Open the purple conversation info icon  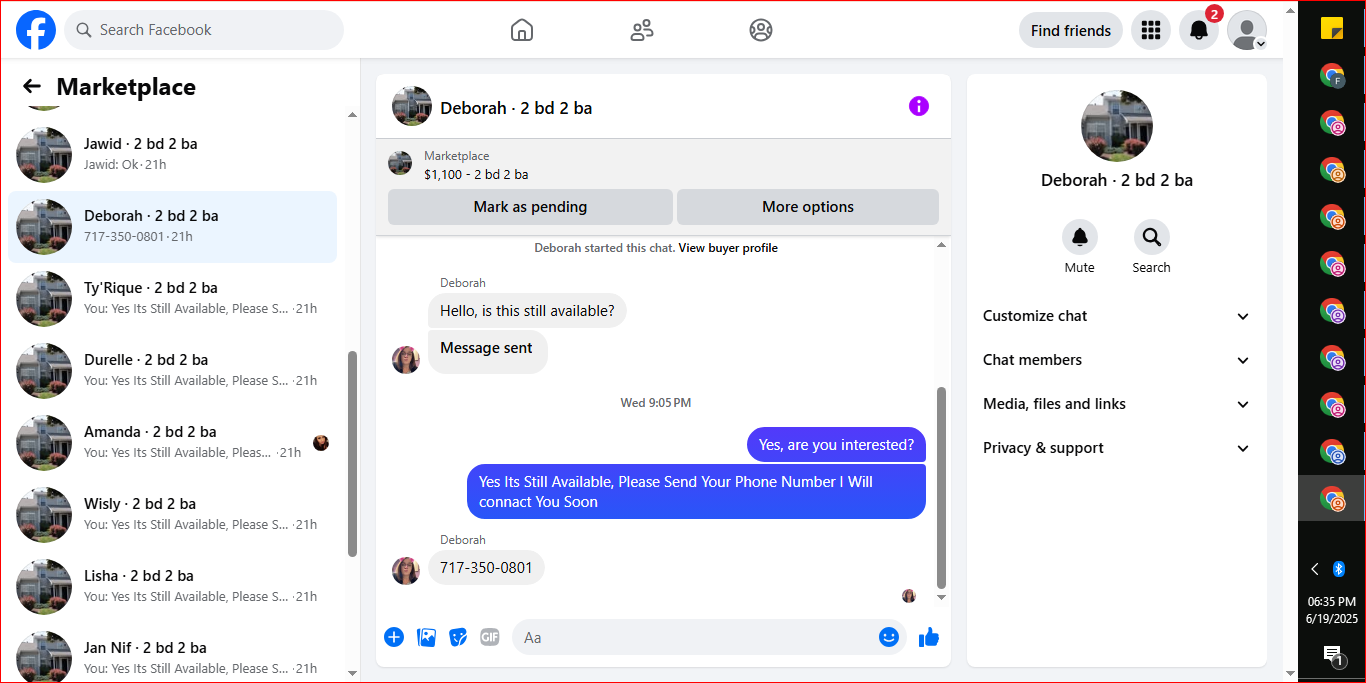(x=919, y=106)
